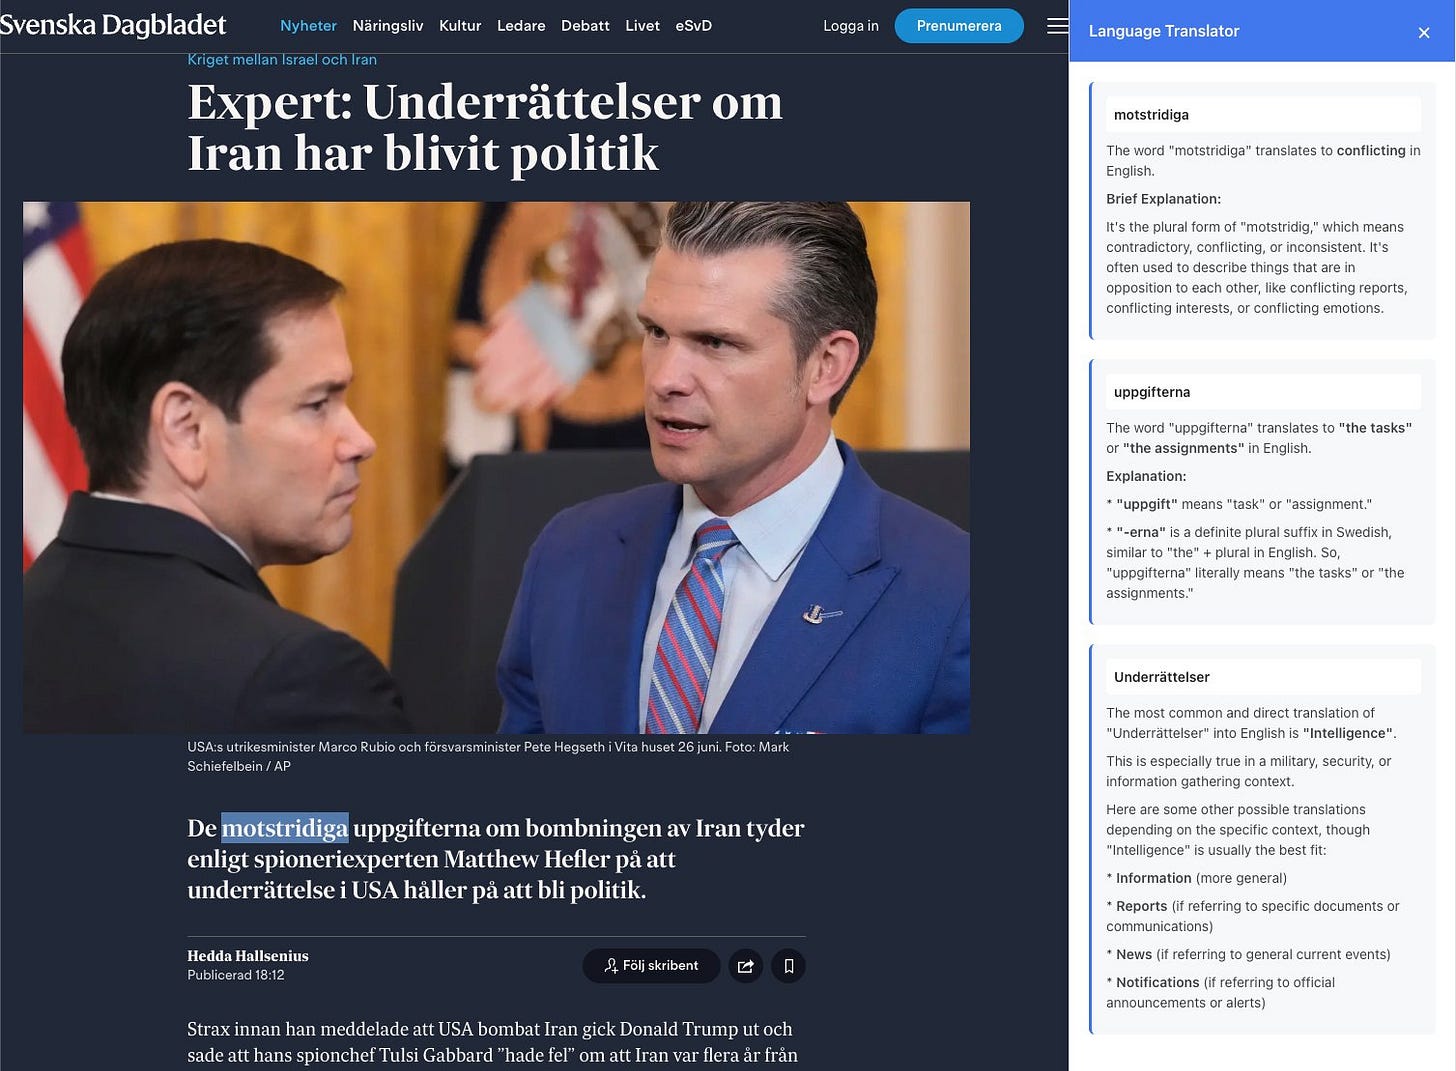Close the Language Translator panel
1456x1071 pixels.
coord(1424,32)
